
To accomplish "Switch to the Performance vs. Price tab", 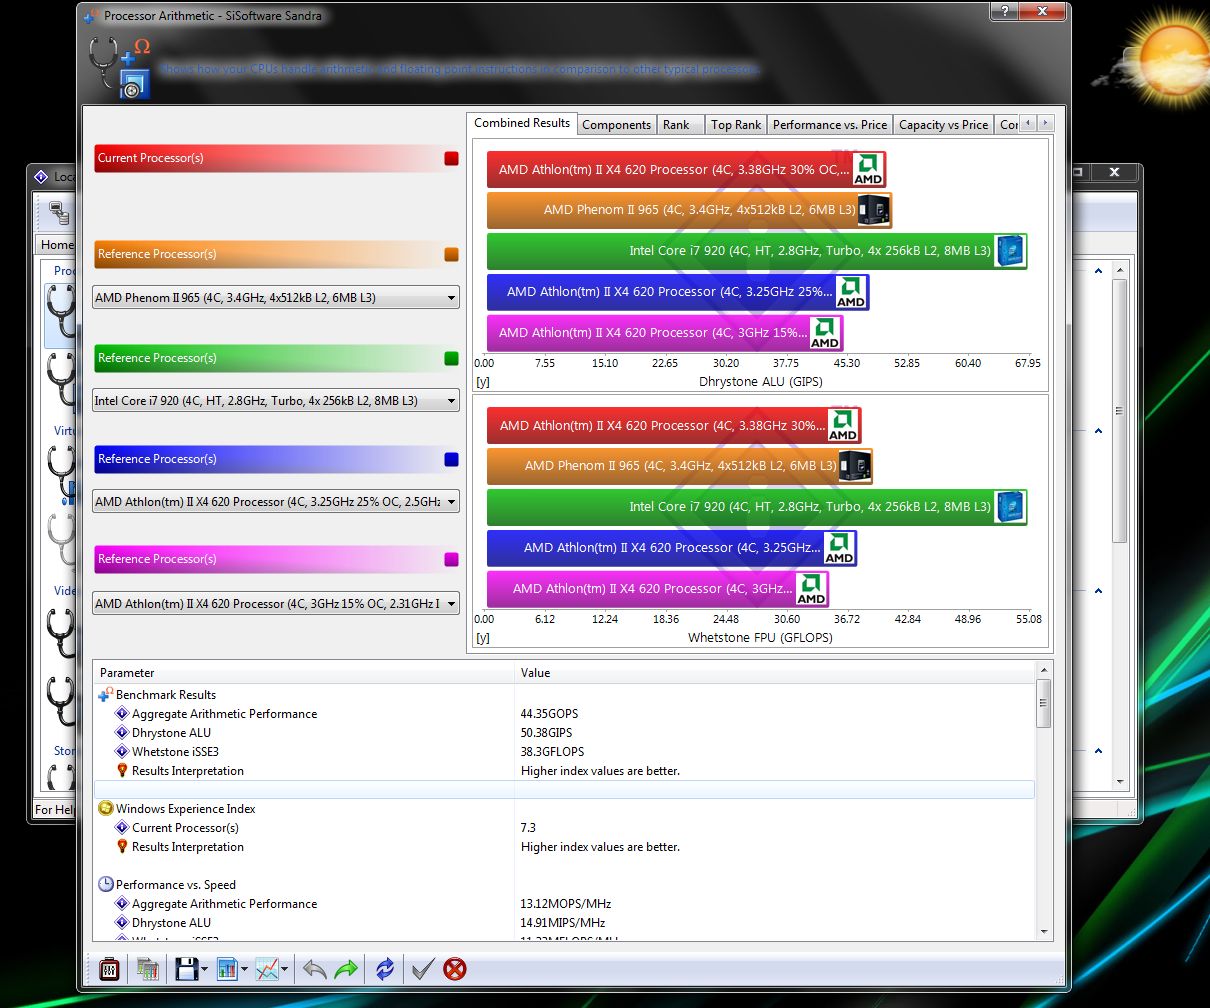I will (830, 125).
